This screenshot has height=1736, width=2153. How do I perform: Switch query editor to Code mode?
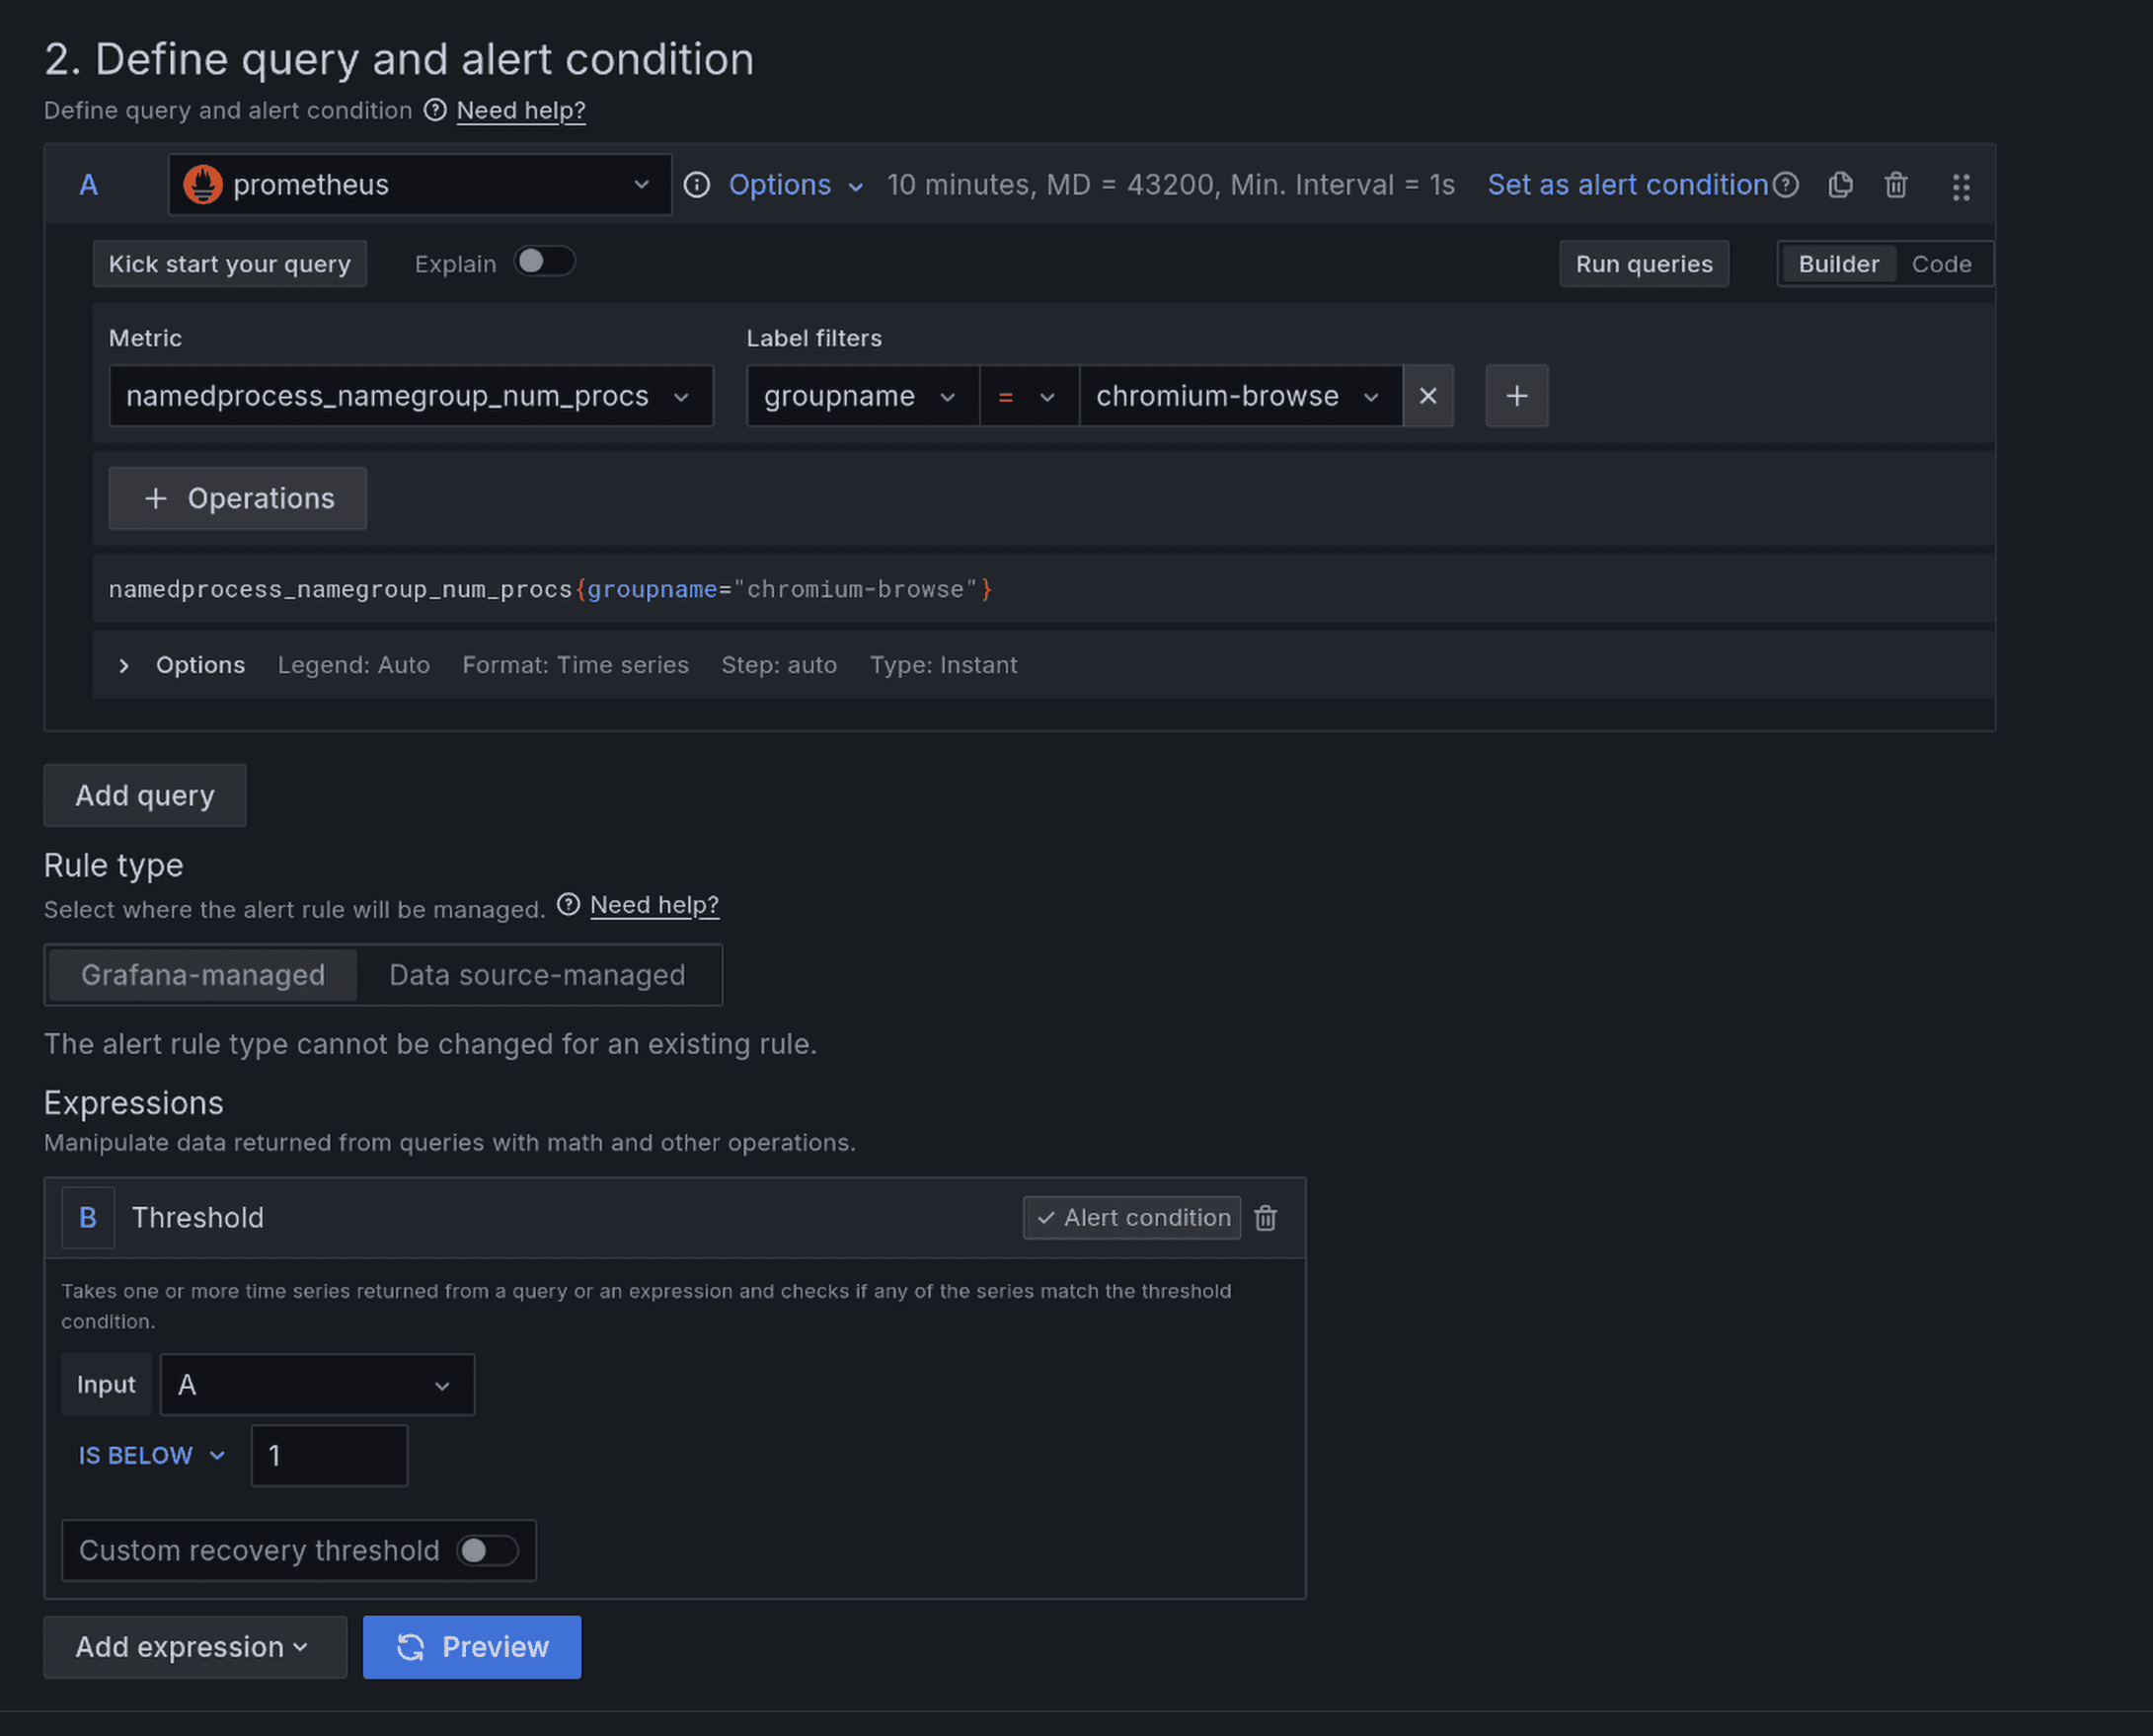(x=1940, y=264)
